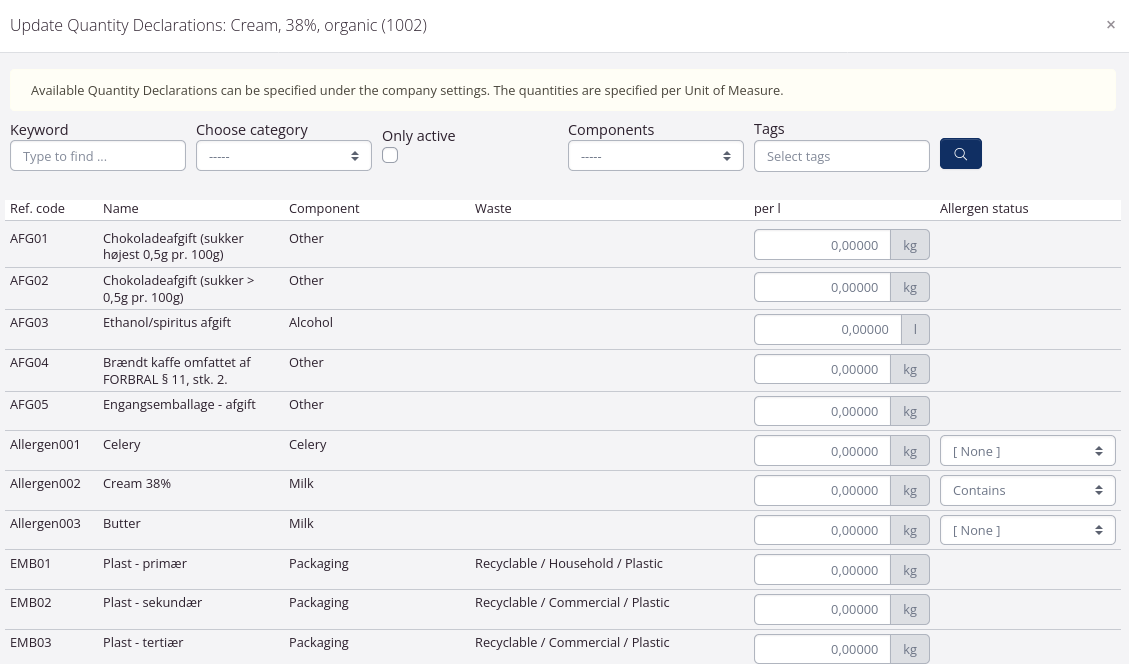Click the chevron on the Butter allergen dropdown
This screenshot has width=1129, height=664.
coord(1099,530)
